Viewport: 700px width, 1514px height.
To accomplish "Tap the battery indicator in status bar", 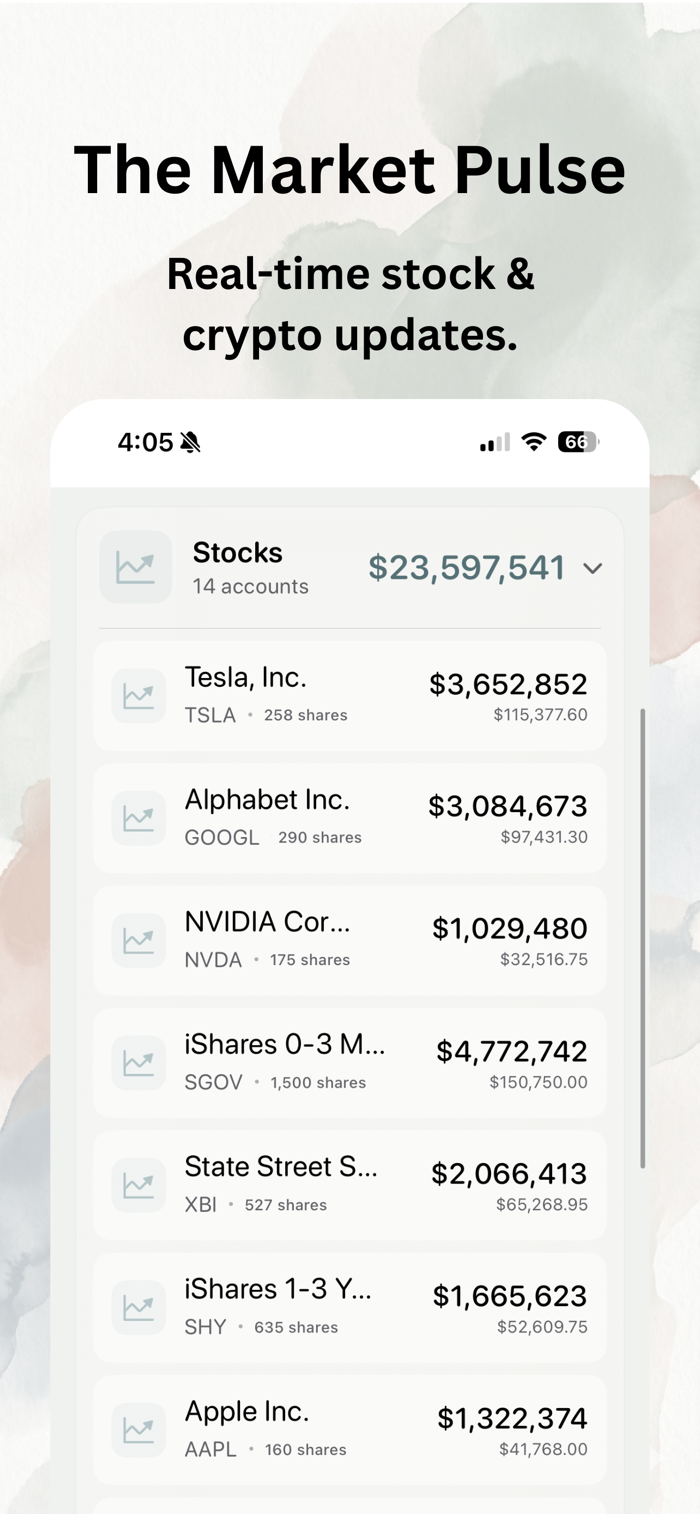I will 578,442.
